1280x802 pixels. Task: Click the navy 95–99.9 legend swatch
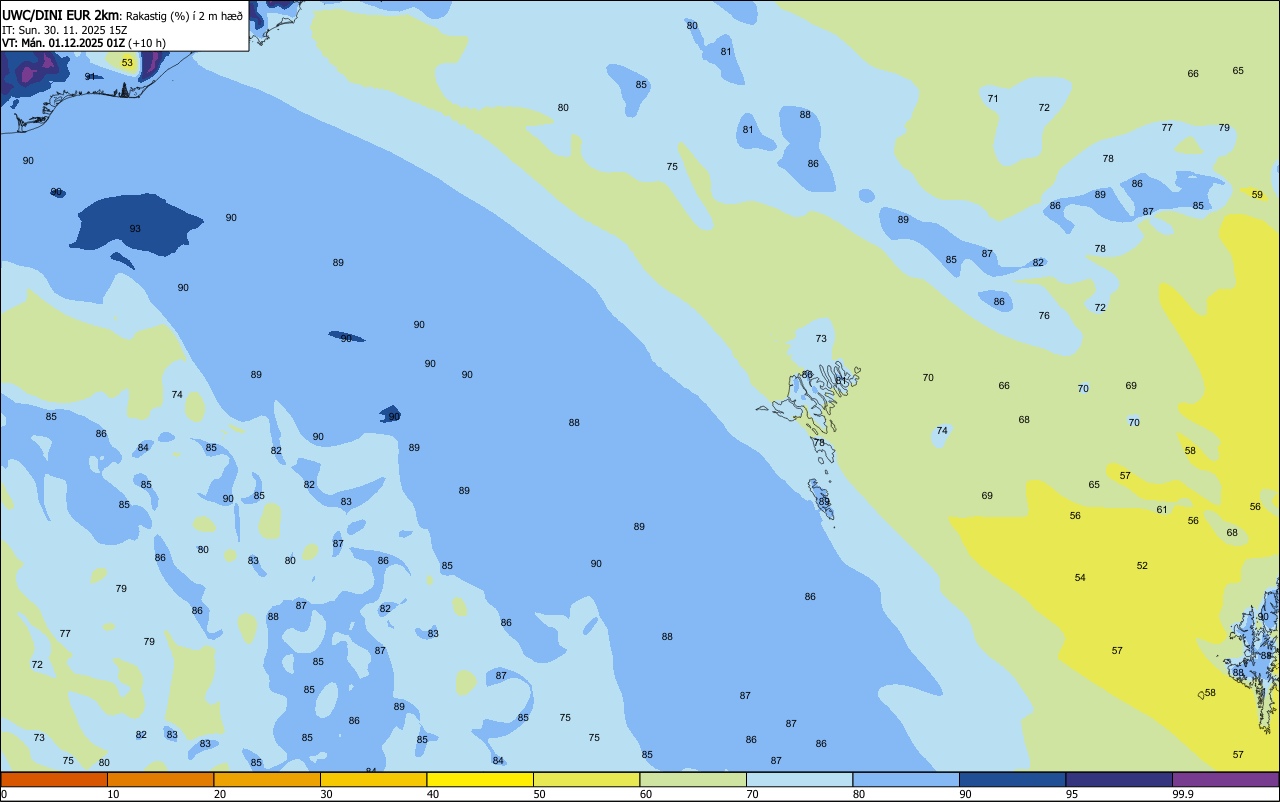point(1119,779)
